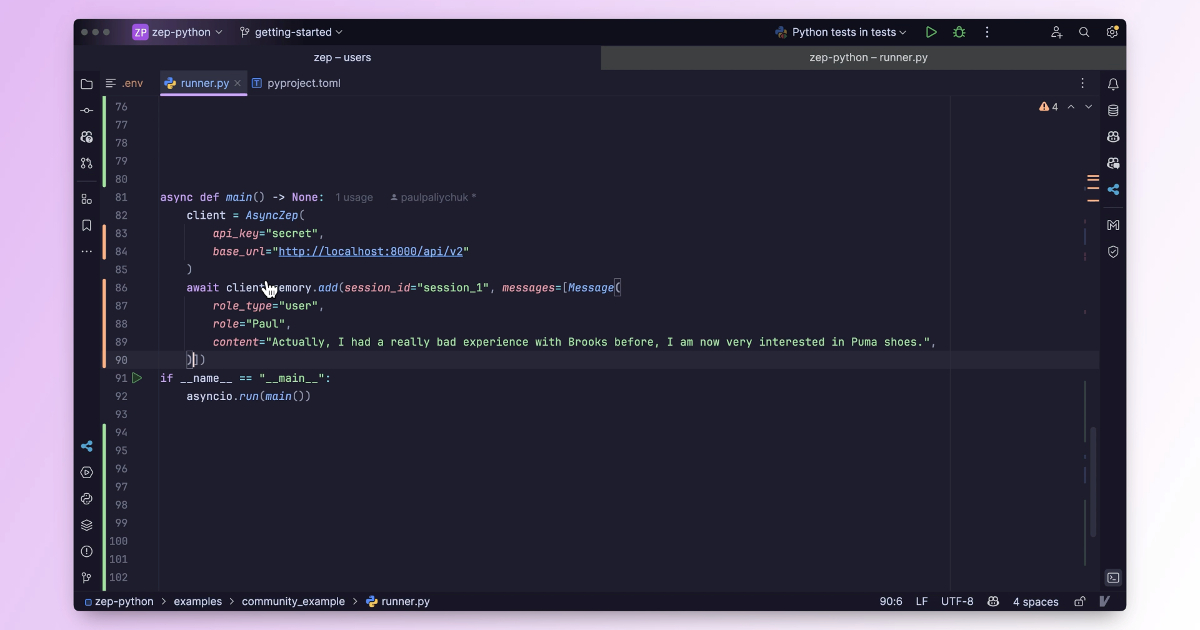Open the Project folder tool window
The width and height of the screenshot is (1200, 630).
[x=87, y=84]
